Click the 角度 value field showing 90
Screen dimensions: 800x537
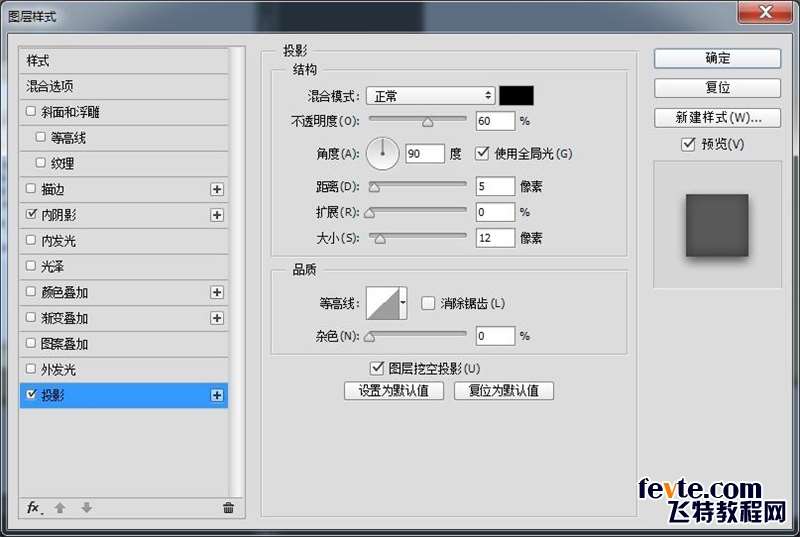coord(425,154)
